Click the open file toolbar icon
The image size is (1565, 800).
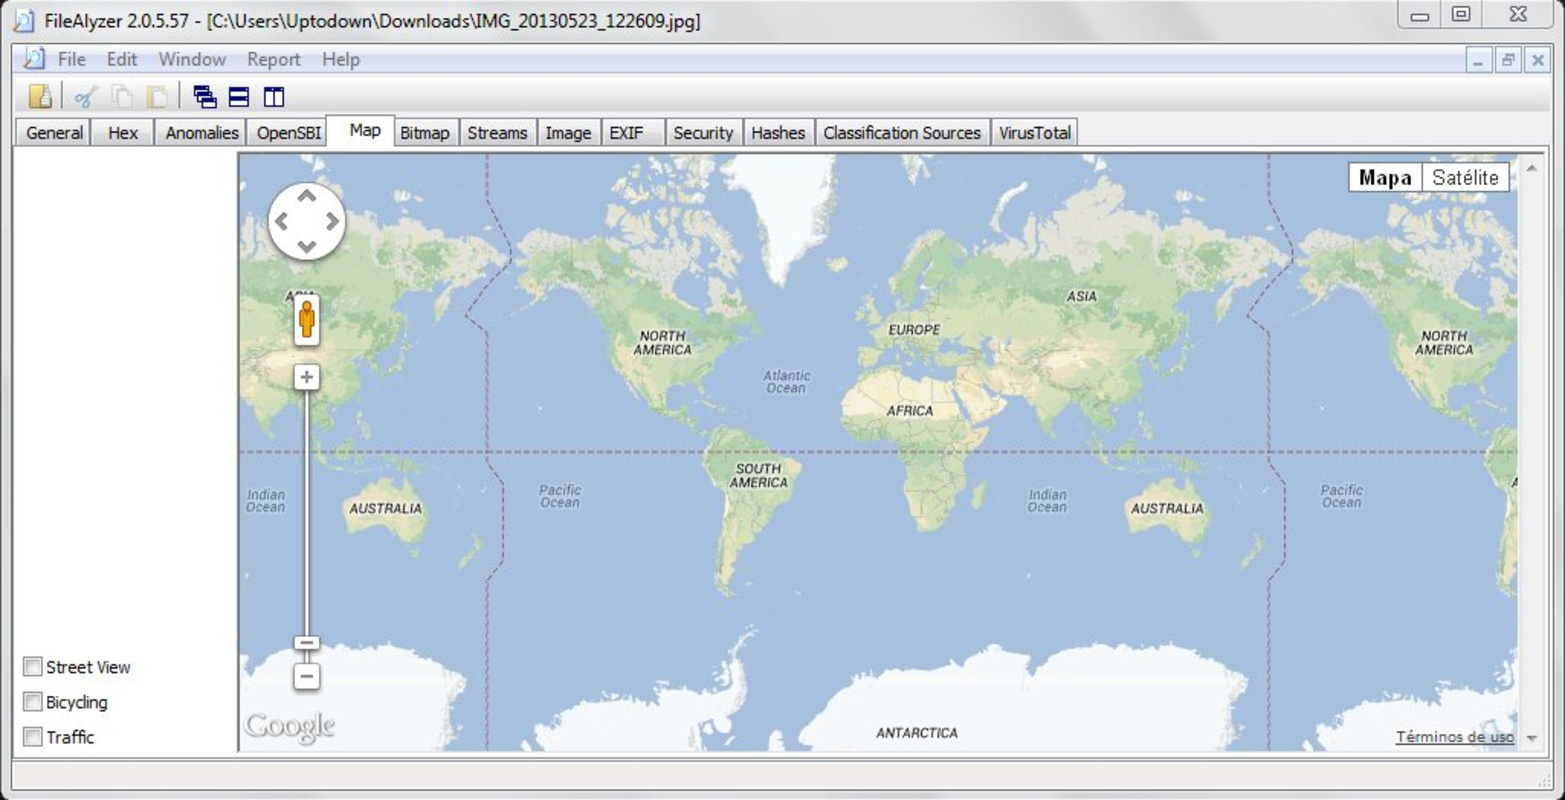click(x=40, y=96)
